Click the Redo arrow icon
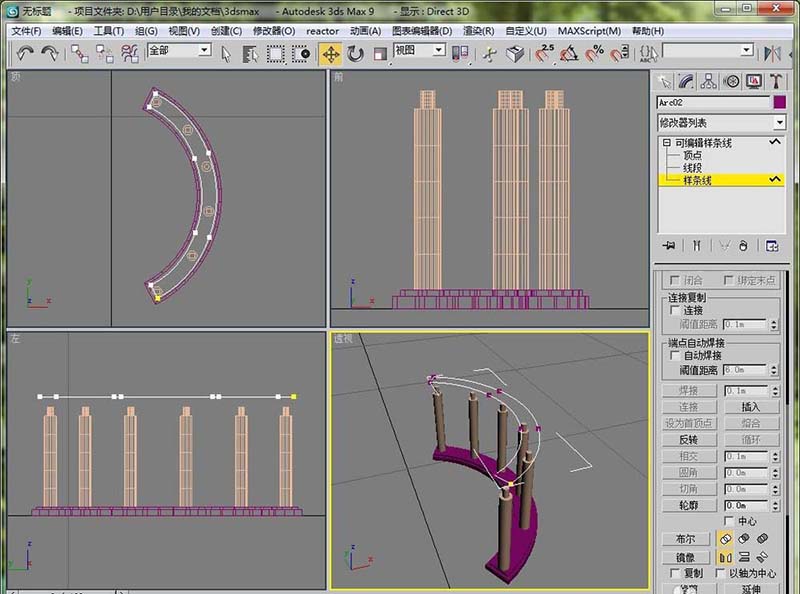Image resolution: width=800 pixels, height=594 pixels. 49,53
